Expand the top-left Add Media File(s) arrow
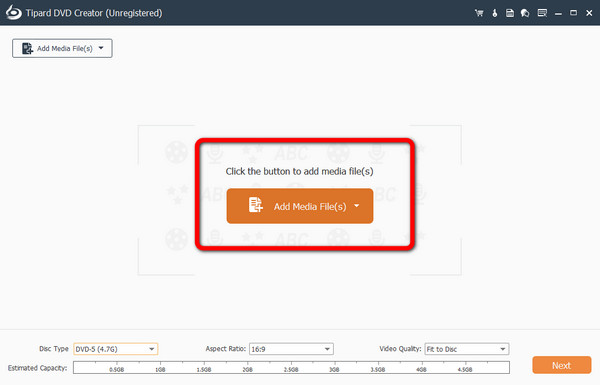Screen dimensions: 600x385 click(x=101, y=48)
